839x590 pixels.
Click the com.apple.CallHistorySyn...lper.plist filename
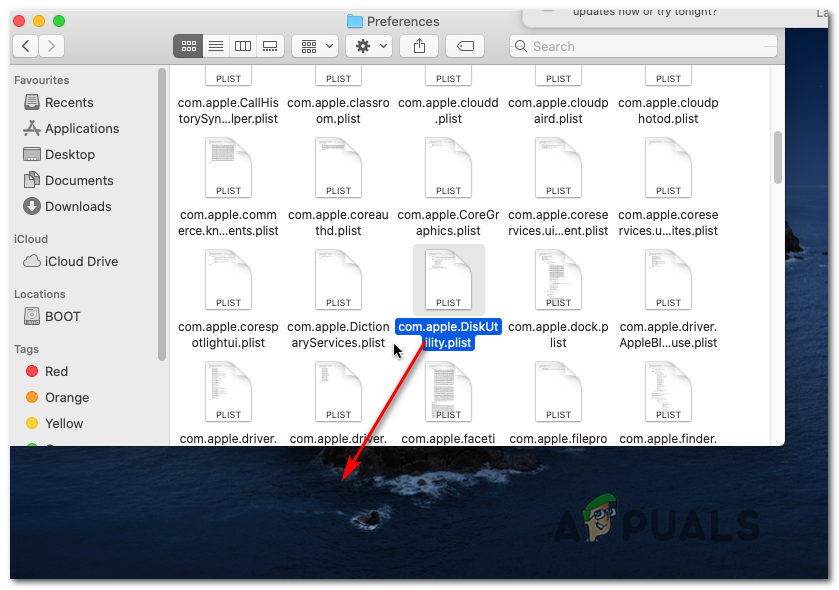(228, 111)
